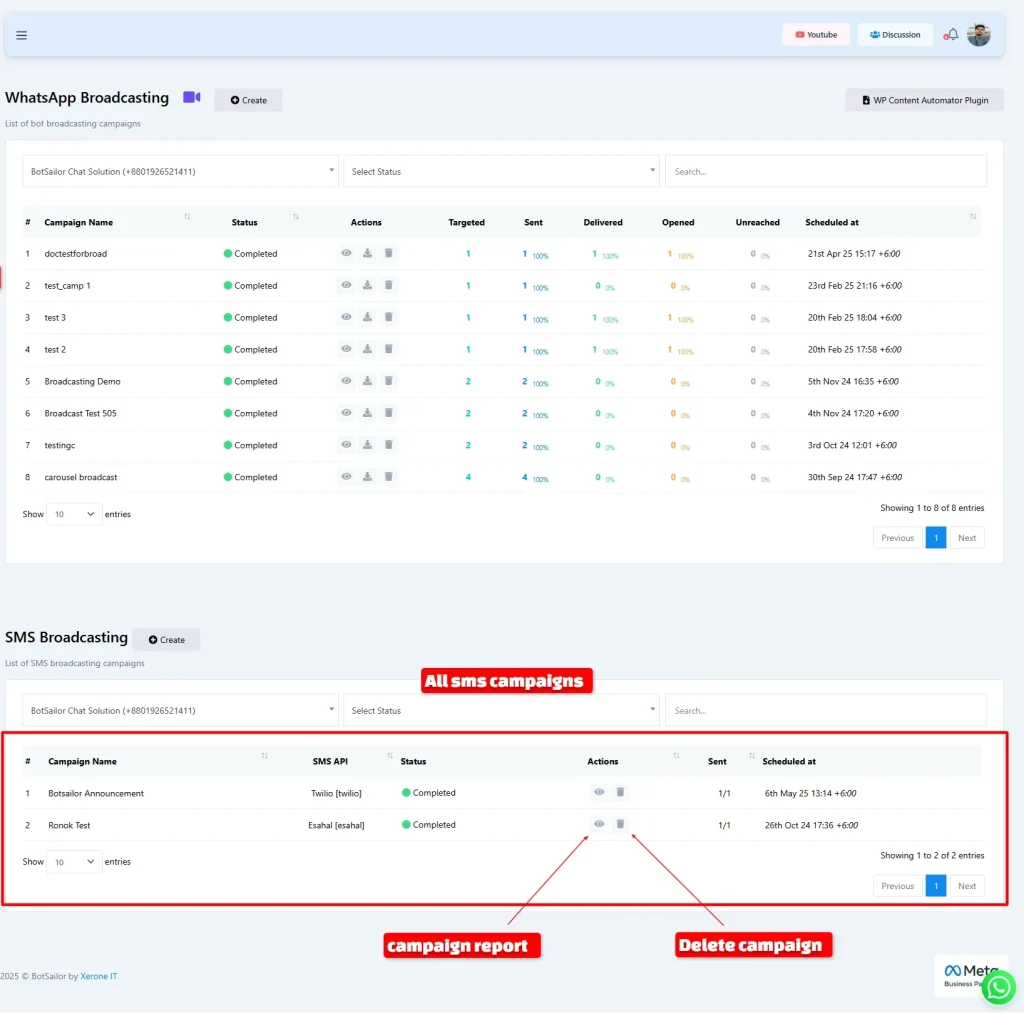Click the video tutorial camera icon
Viewport: 1024px width, 1013px height.
pos(191,97)
